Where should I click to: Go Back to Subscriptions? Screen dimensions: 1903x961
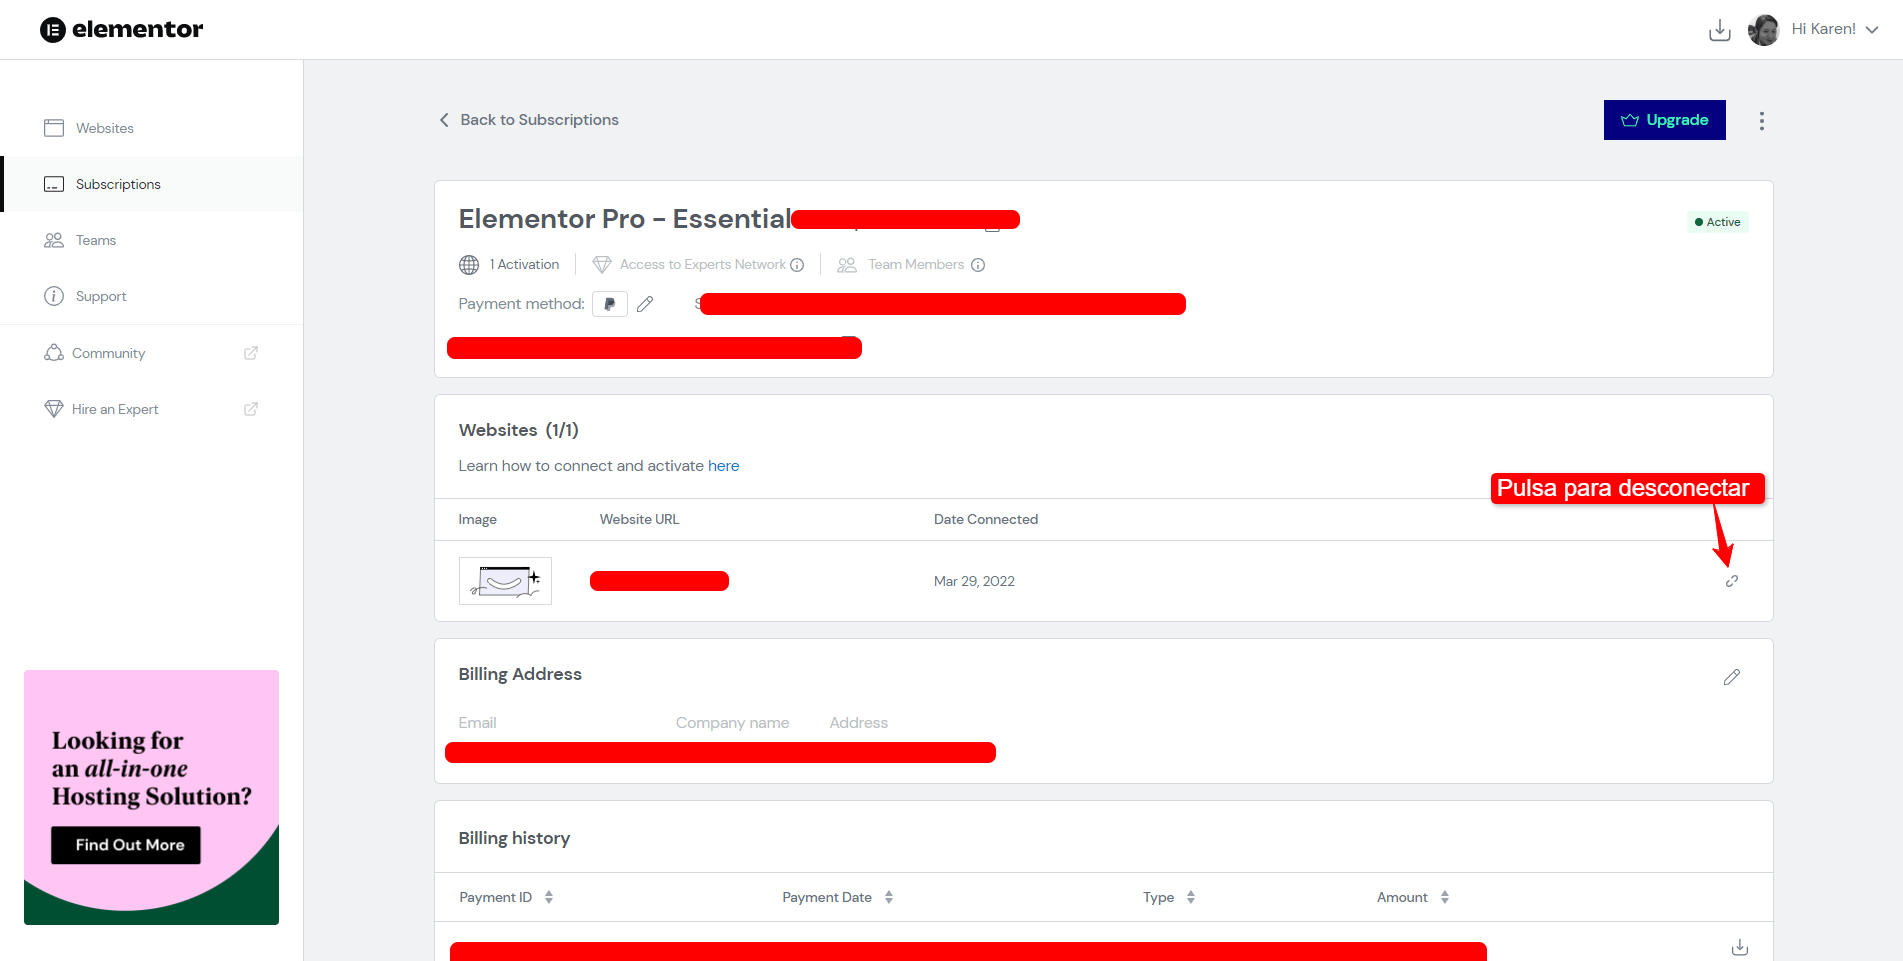pyautogui.click(x=539, y=120)
